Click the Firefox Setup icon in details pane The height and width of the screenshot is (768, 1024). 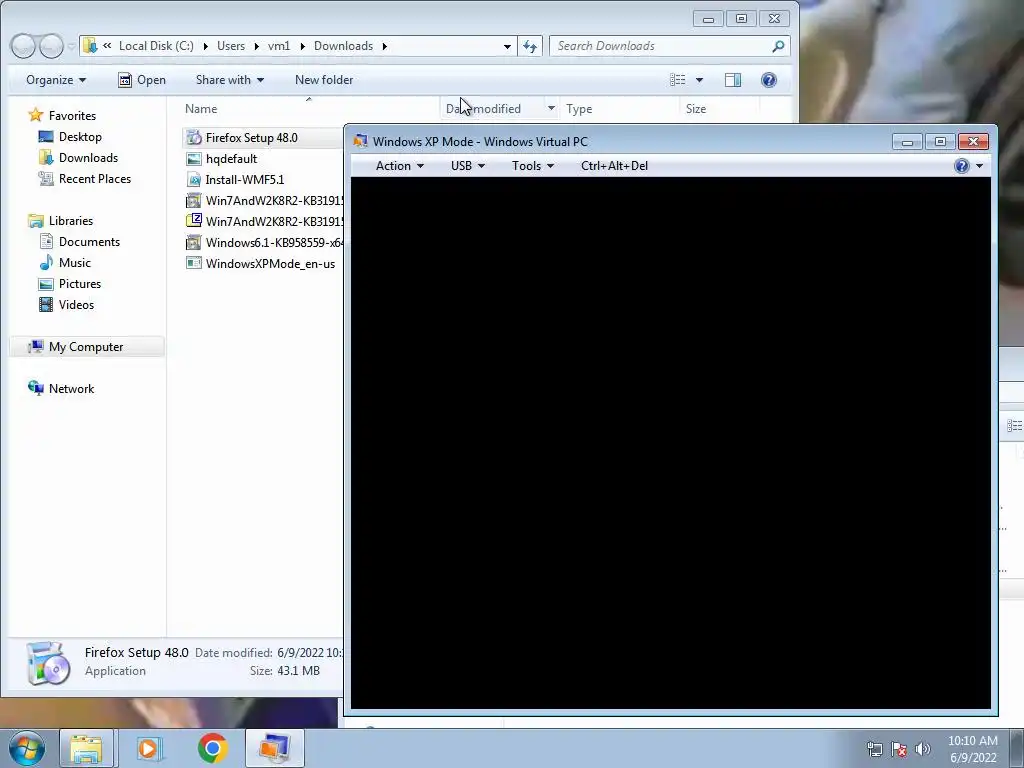[48, 663]
